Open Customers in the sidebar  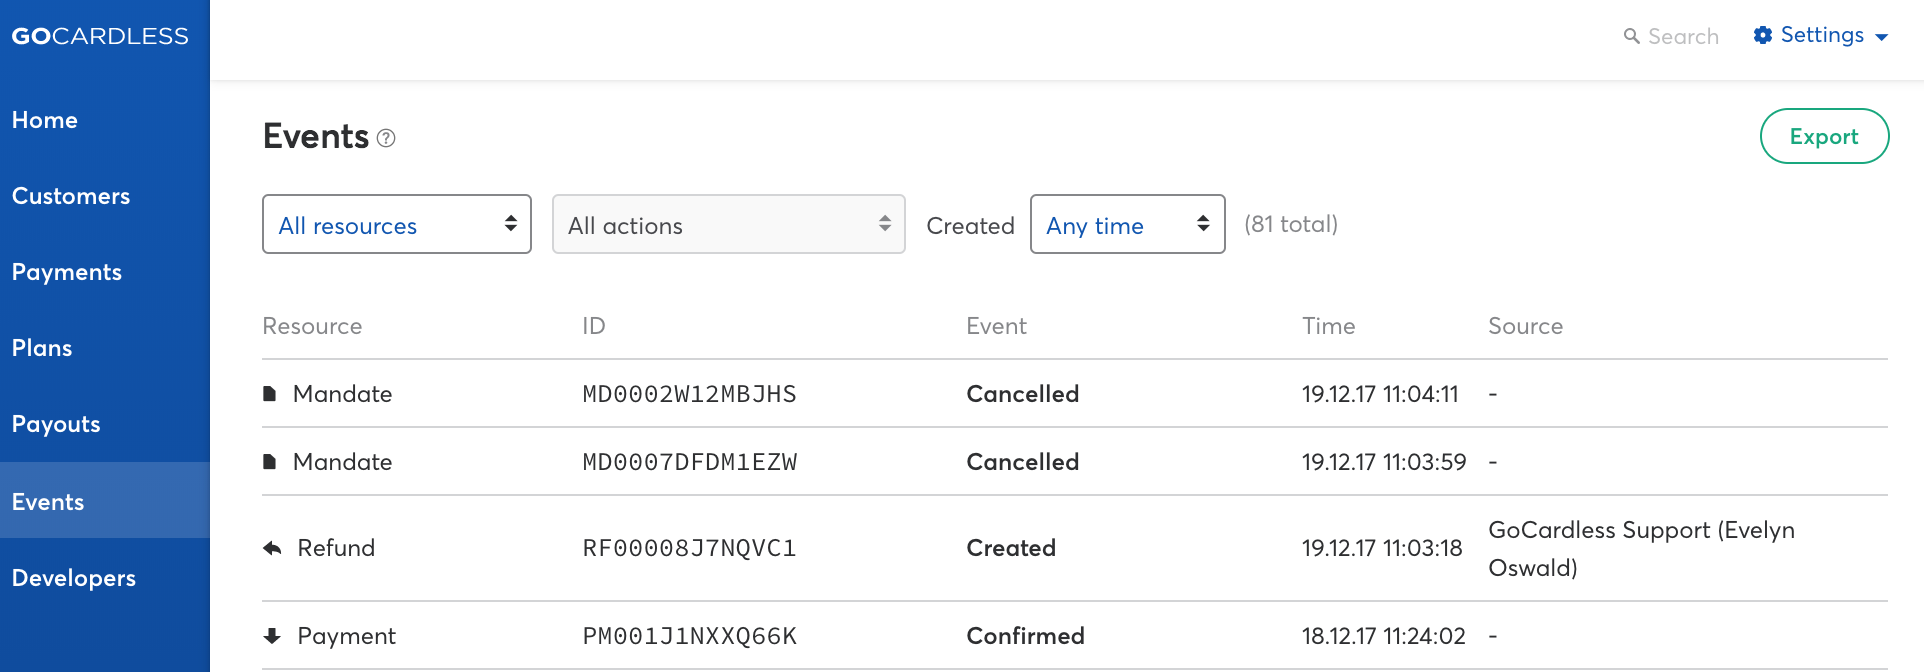[x=71, y=196]
